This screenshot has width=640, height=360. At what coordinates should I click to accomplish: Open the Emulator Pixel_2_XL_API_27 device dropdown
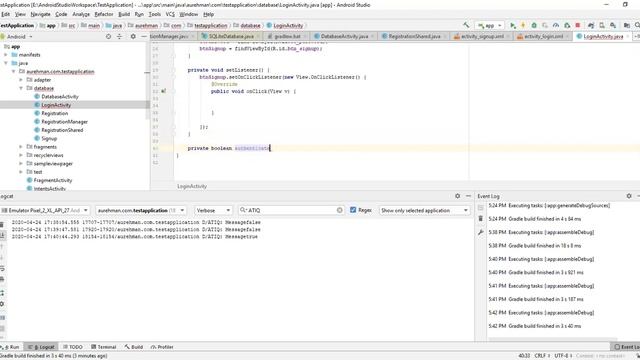click(44, 210)
